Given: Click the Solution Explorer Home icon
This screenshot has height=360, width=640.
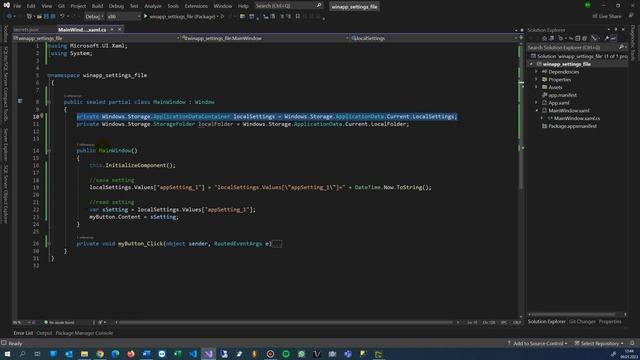Looking at the screenshot, I should click(x=544, y=38).
